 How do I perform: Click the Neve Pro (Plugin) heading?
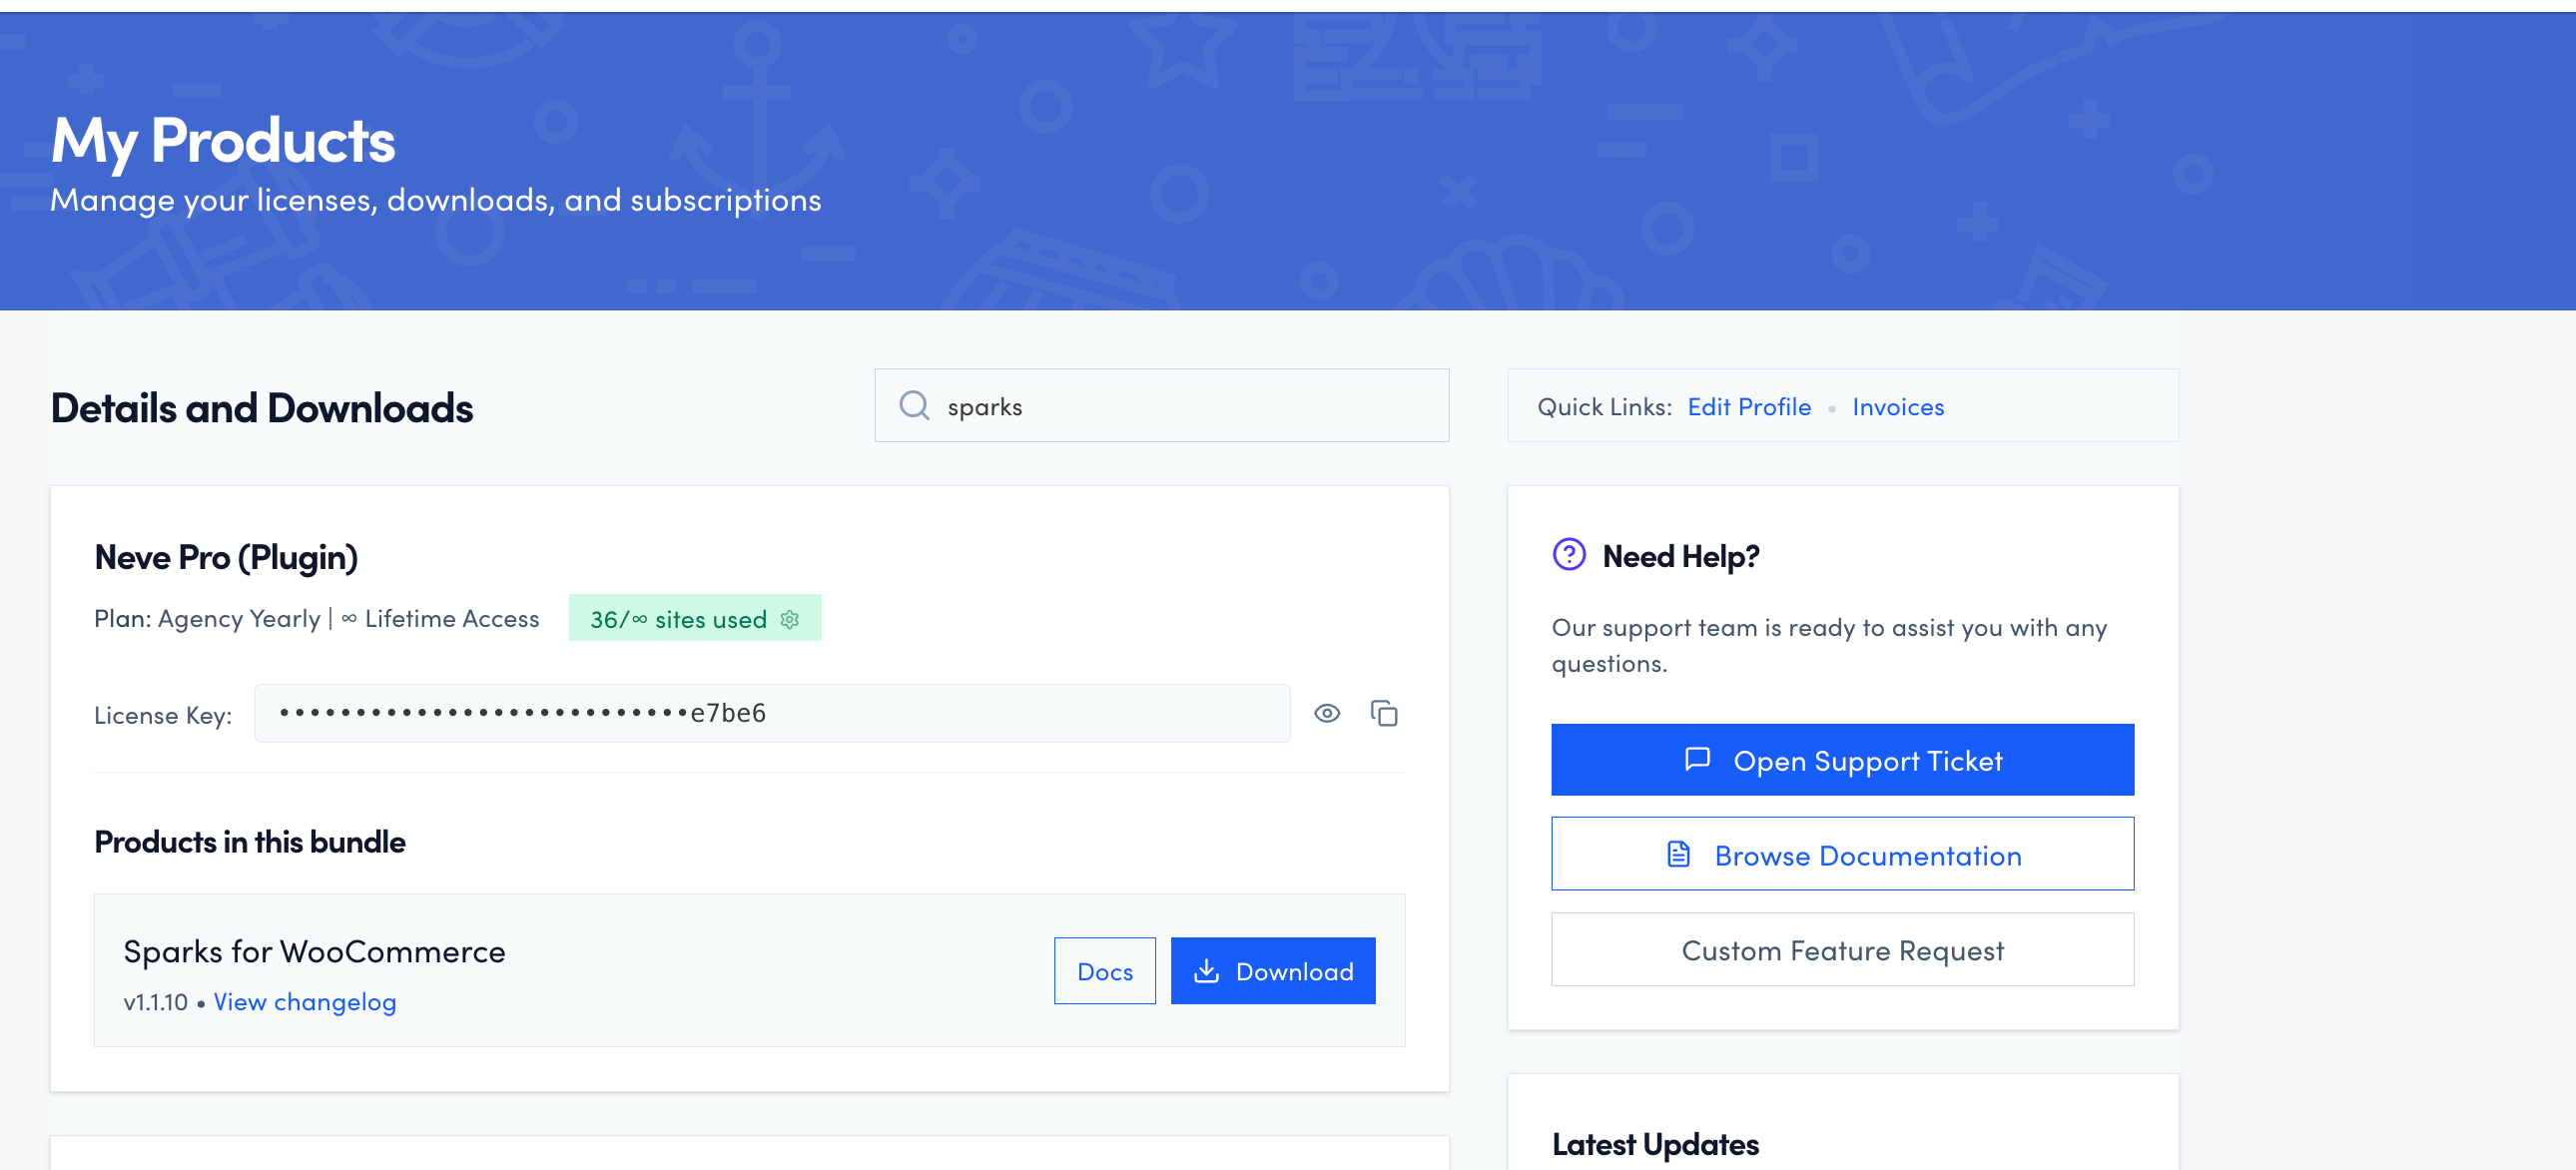(x=226, y=557)
